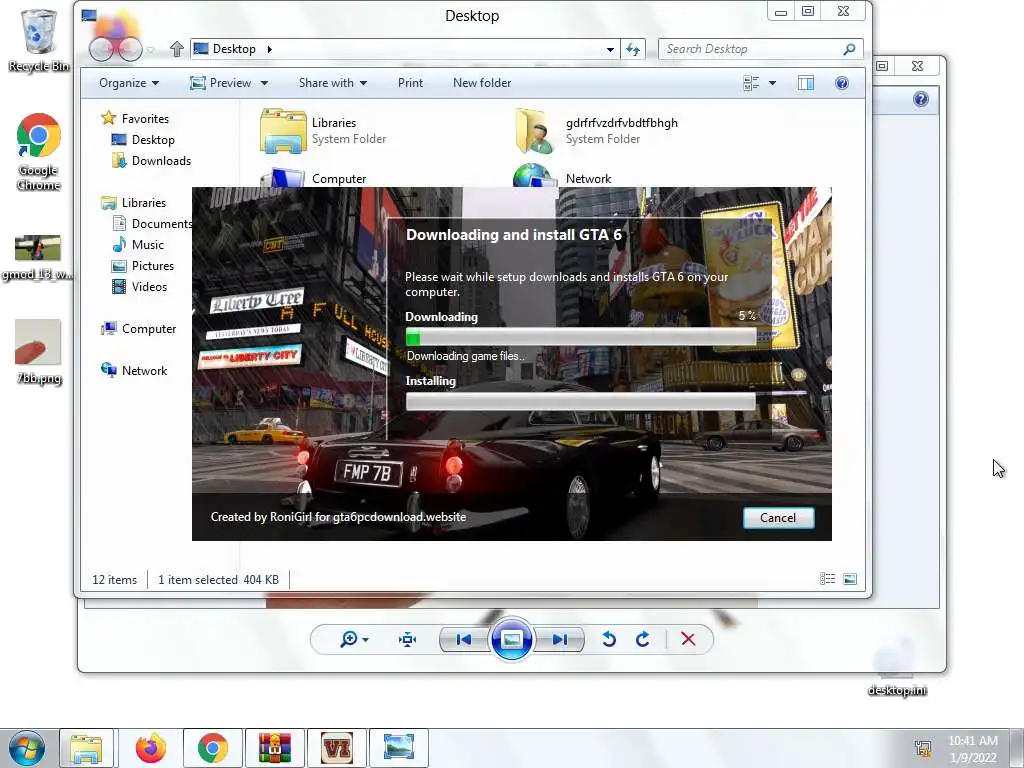The width and height of the screenshot is (1024, 768).
Task: Select the gdrfrfvzdrfvbdtfbhgh user folder
Action: [596, 131]
